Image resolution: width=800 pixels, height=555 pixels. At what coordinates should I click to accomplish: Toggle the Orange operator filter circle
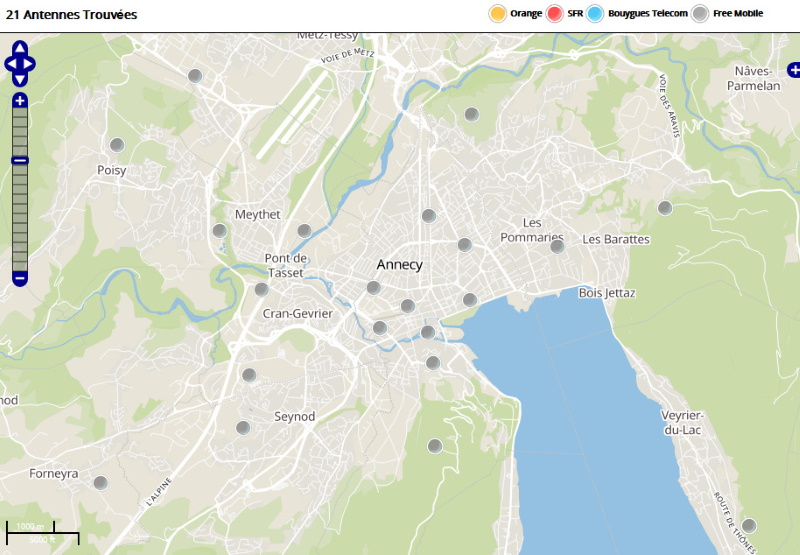[496, 14]
